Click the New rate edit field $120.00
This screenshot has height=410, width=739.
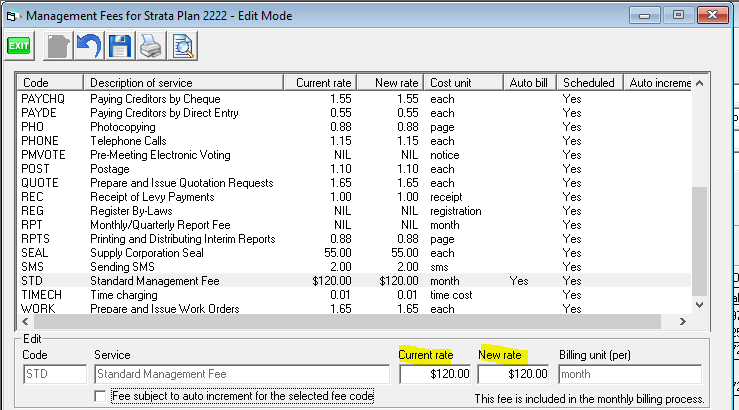click(513, 374)
